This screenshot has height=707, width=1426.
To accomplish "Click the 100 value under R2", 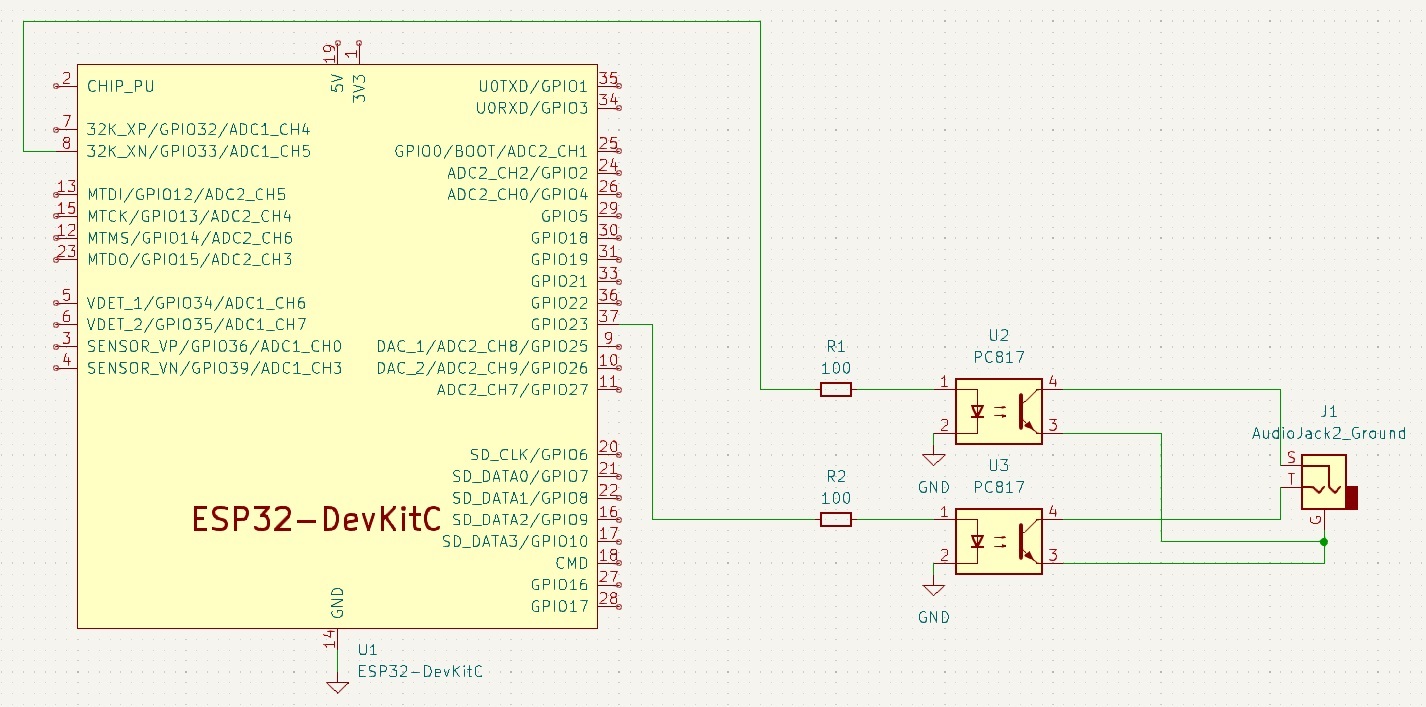I will click(836, 497).
